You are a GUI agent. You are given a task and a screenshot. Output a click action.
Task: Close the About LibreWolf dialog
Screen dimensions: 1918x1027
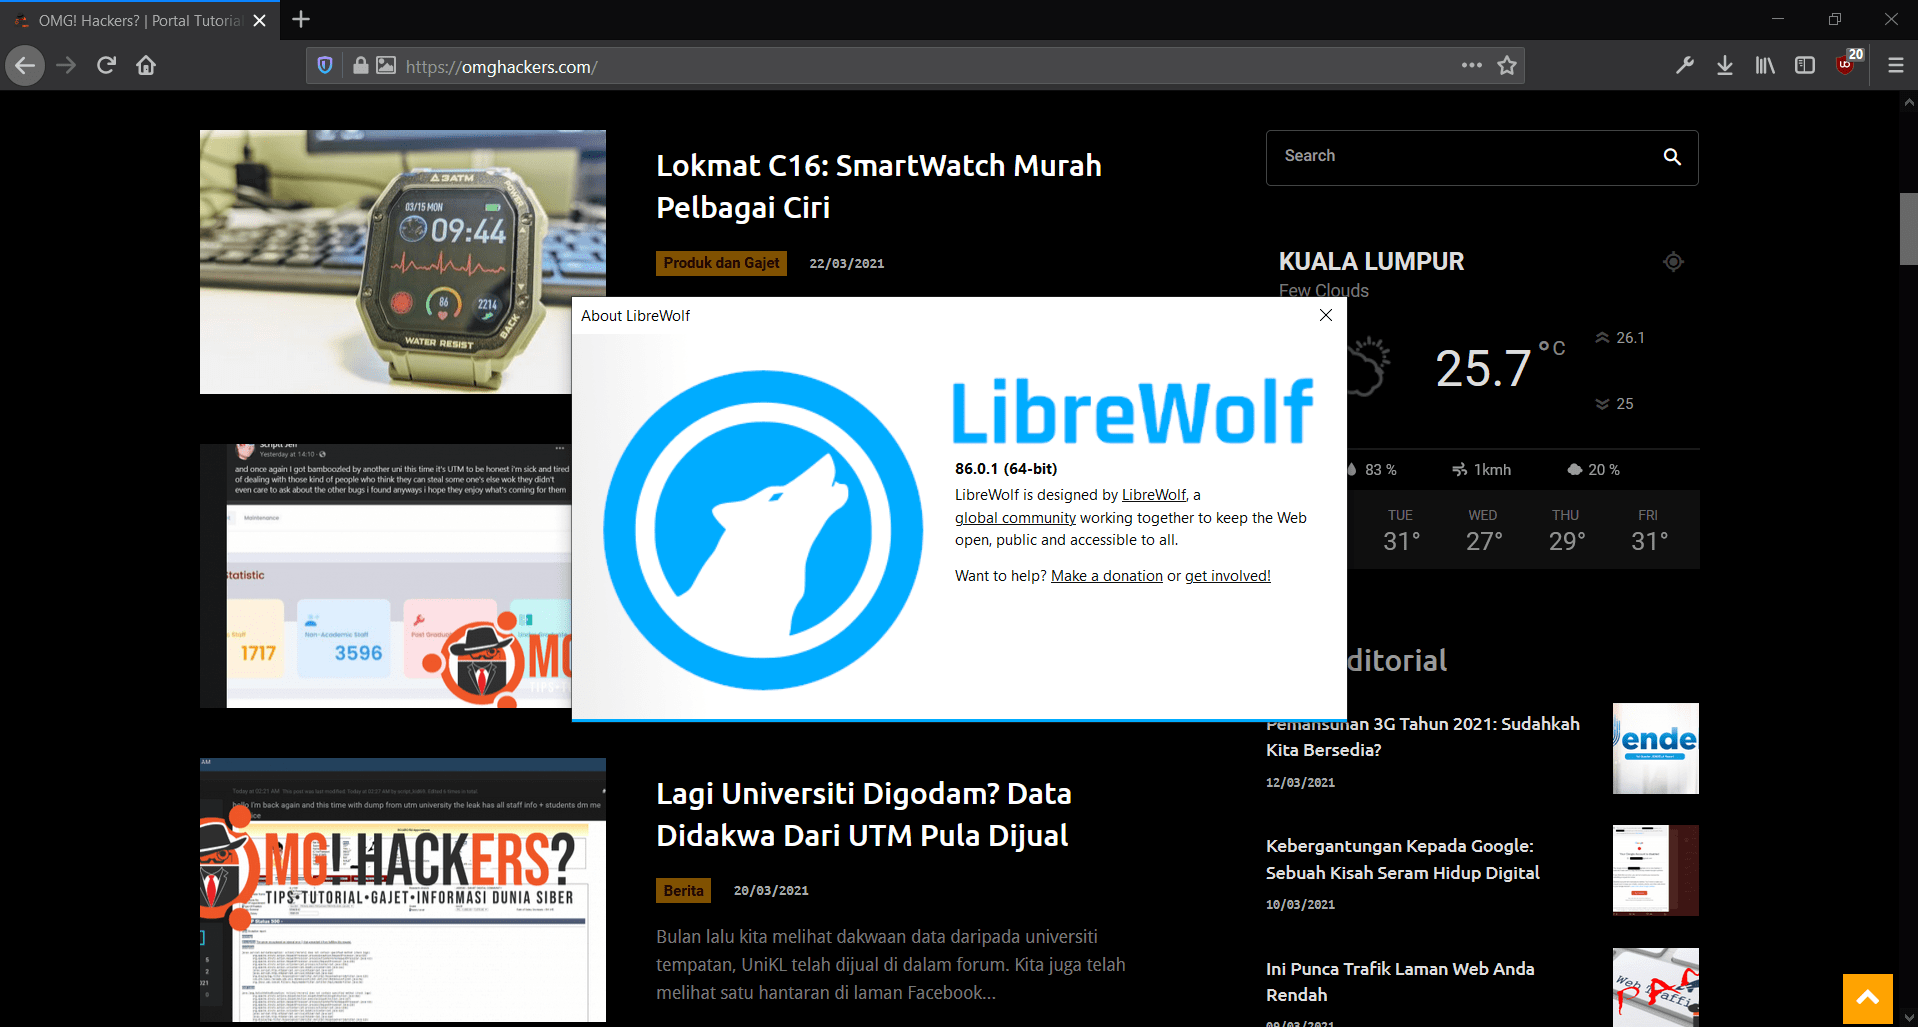click(x=1326, y=315)
